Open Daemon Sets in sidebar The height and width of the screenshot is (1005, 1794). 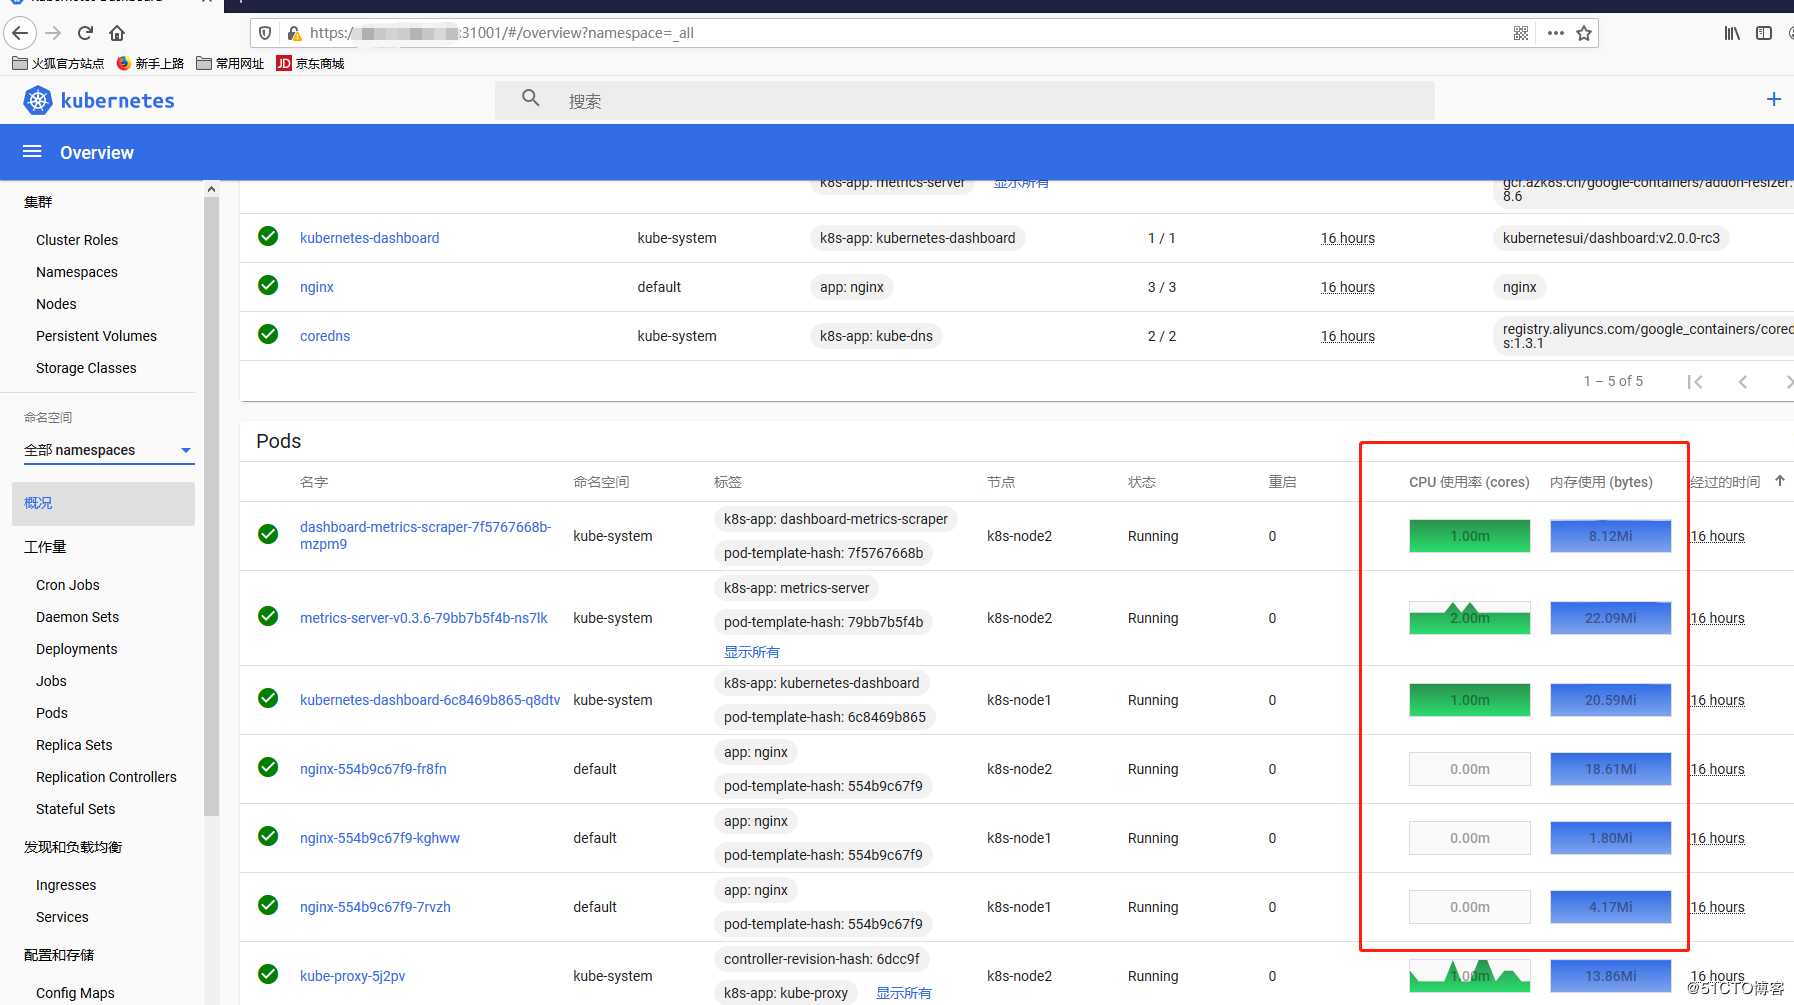pos(77,617)
